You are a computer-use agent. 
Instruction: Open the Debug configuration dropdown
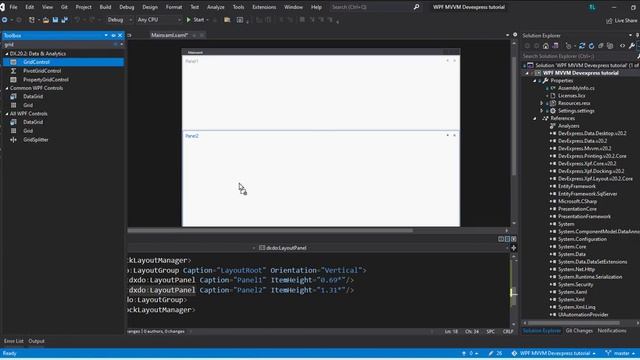(x=119, y=20)
